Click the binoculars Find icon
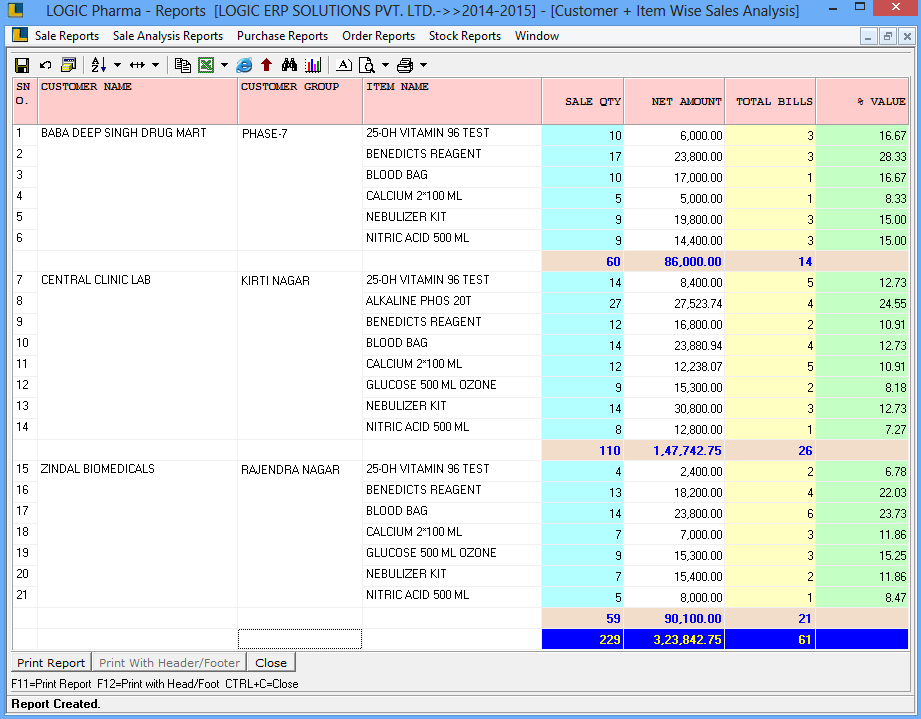Image resolution: width=921 pixels, height=719 pixels. click(x=289, y=65)
